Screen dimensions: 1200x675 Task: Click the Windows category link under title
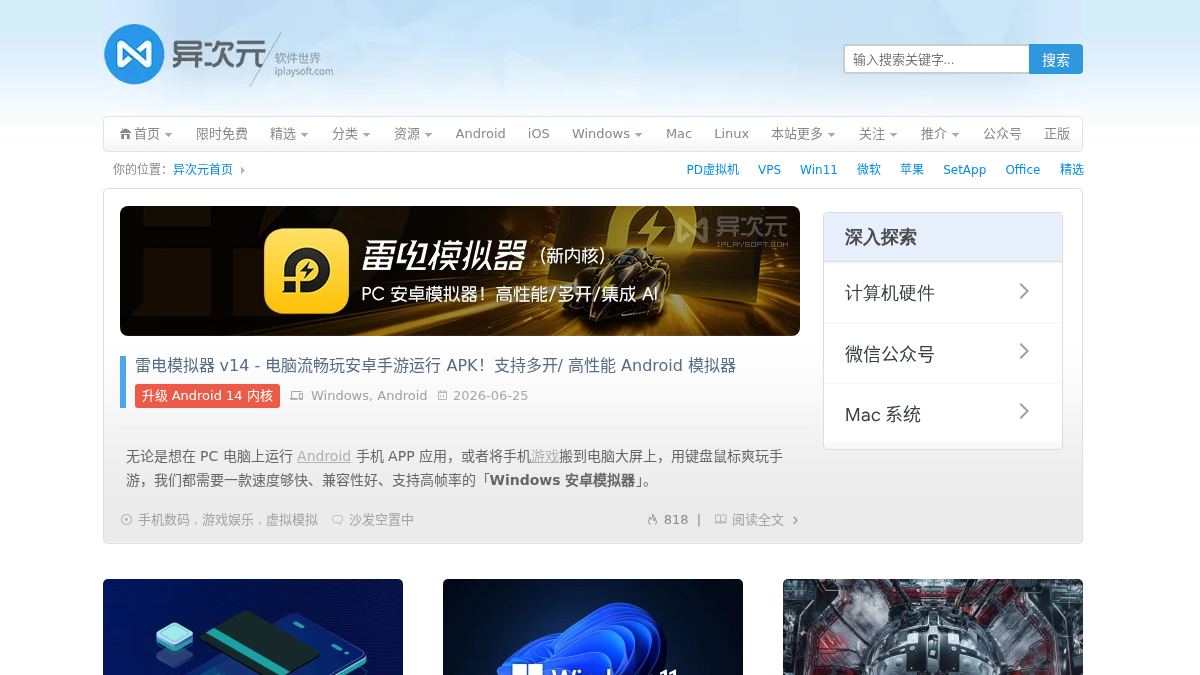(x=340, y=396)
